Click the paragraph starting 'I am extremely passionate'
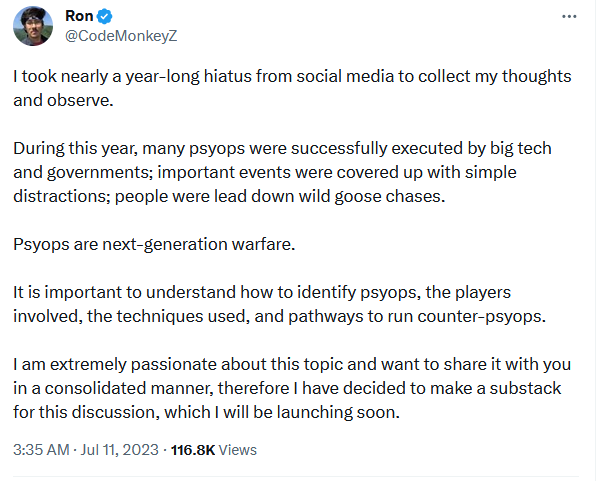 click(x=292, y=388)
